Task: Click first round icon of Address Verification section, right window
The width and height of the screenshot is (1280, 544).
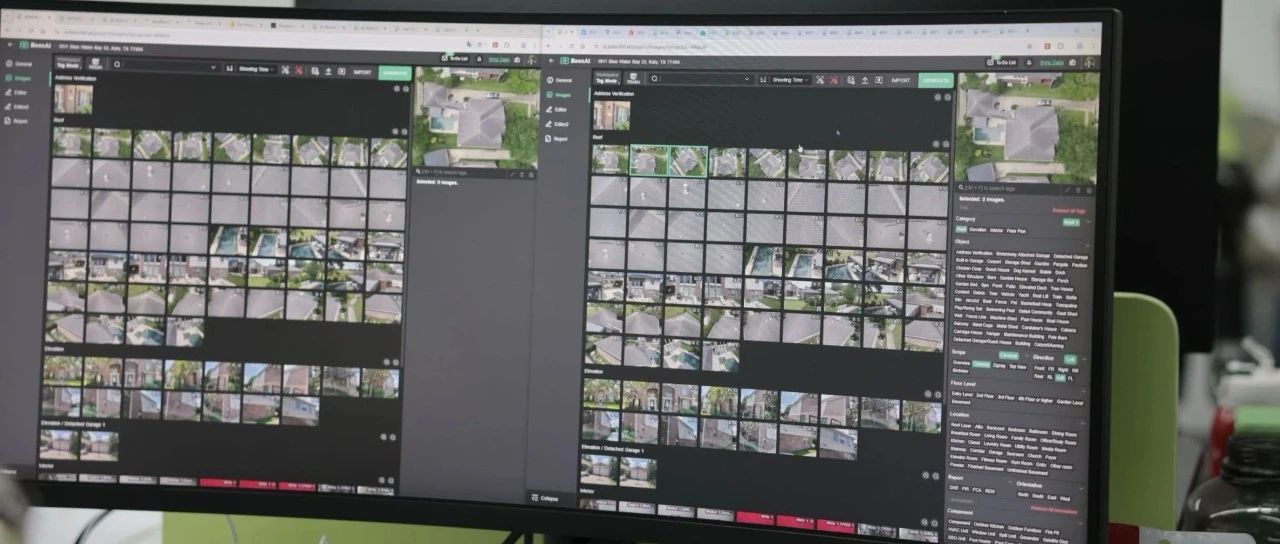Action: click(x=937, y=97)
